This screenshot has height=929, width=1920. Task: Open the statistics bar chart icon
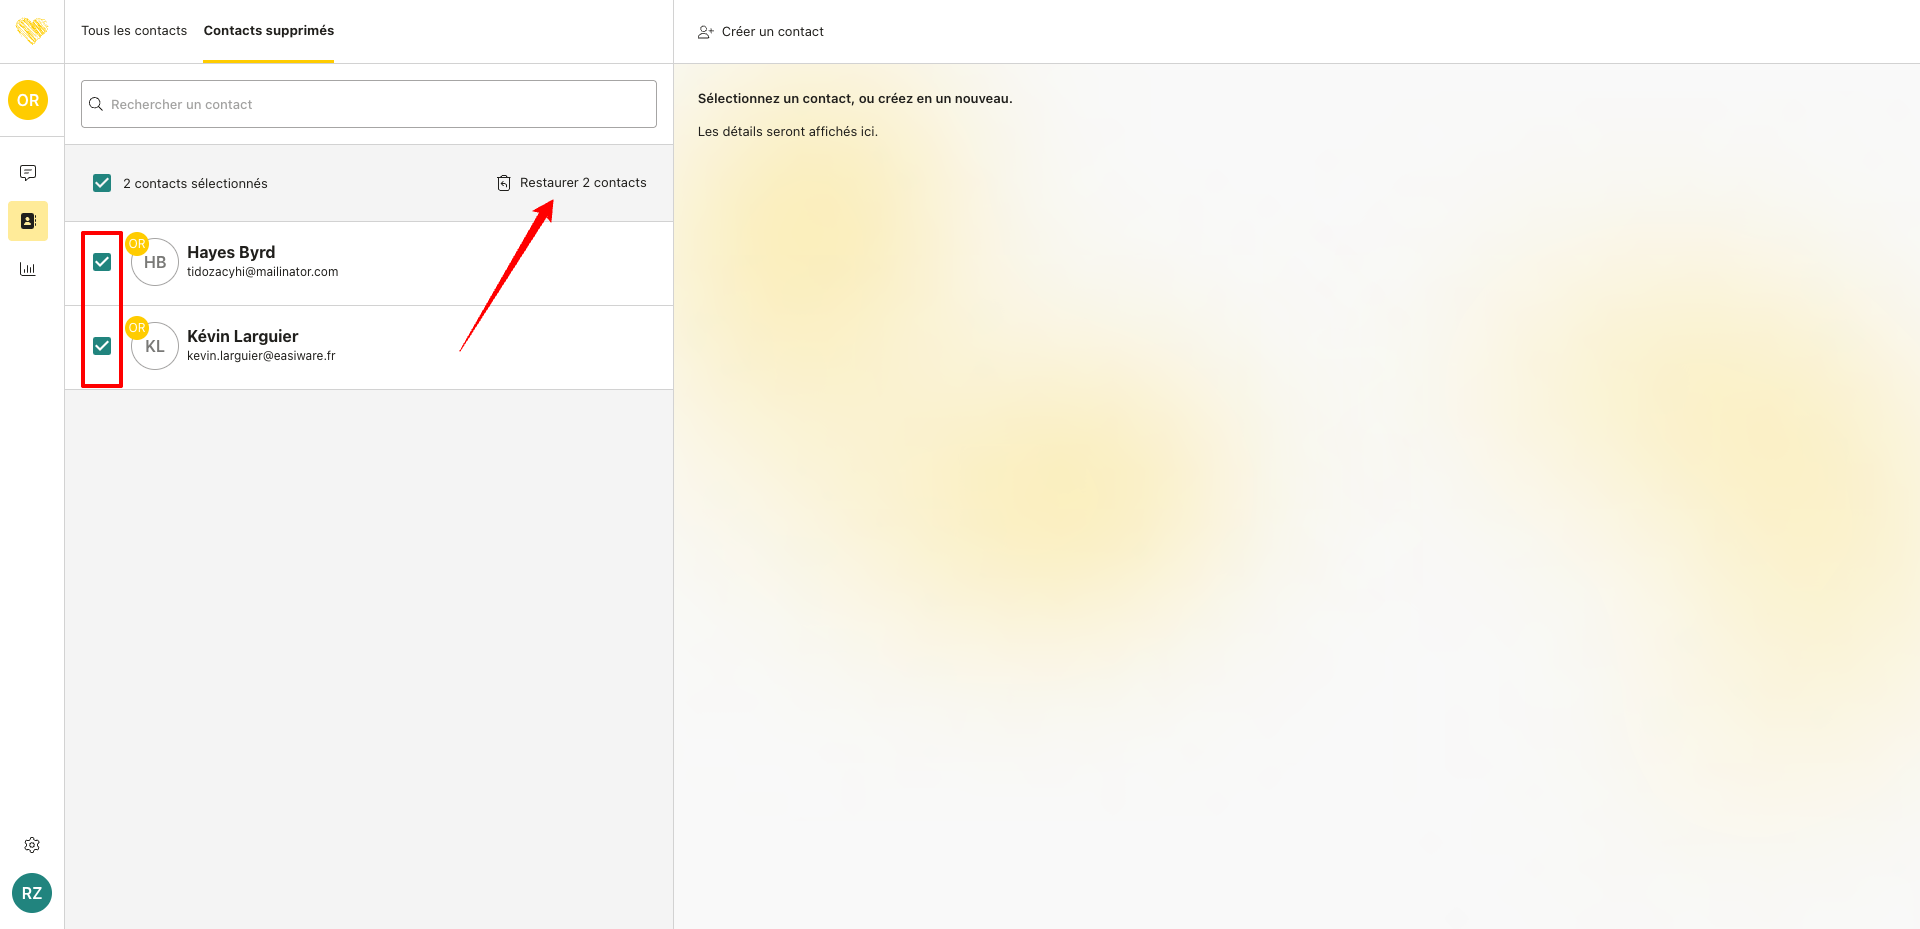pyautogui.click(x=28, y=269)
